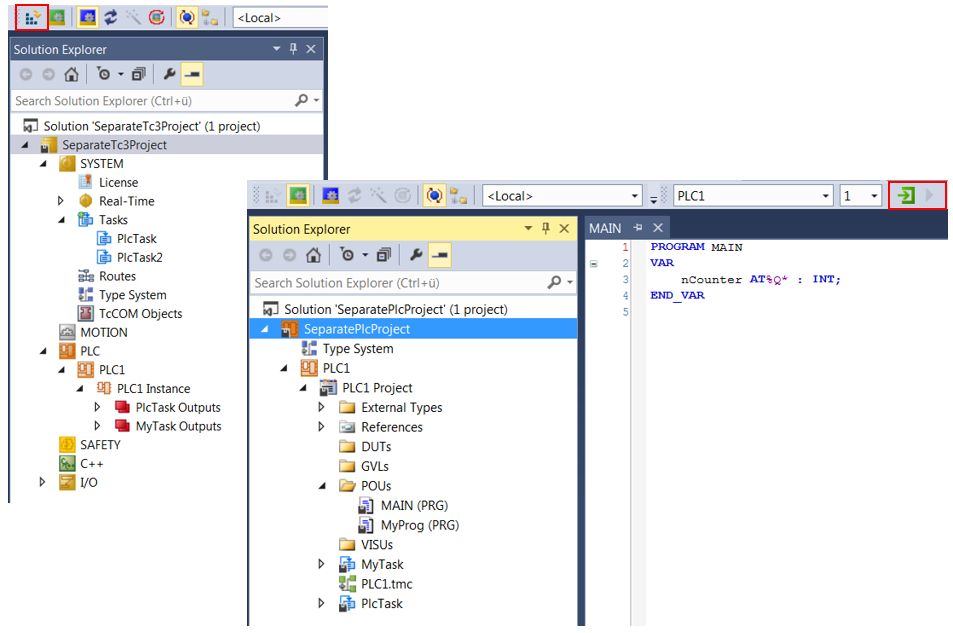Image resolution: width=953 pixels, height=633 pixels.
Task: Select MAIN (PRG) in POUs
Action: 414,505
